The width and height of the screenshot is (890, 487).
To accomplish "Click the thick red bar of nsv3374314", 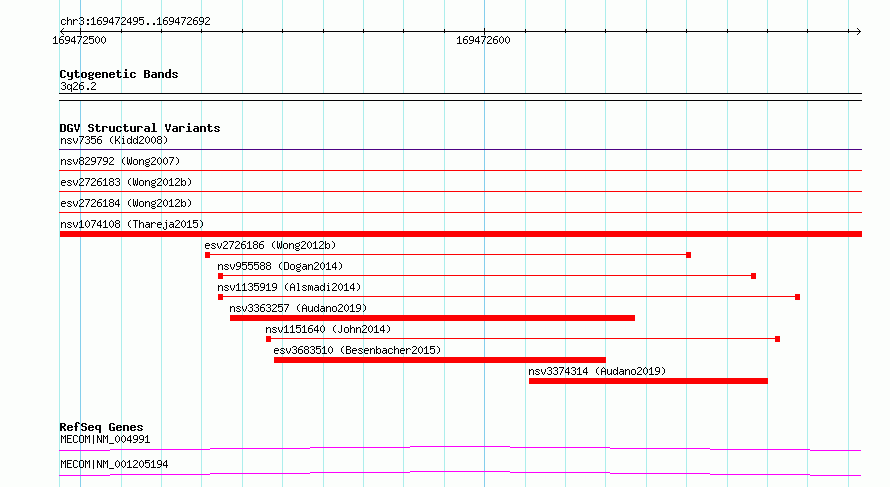I will (x=648, y=381).
